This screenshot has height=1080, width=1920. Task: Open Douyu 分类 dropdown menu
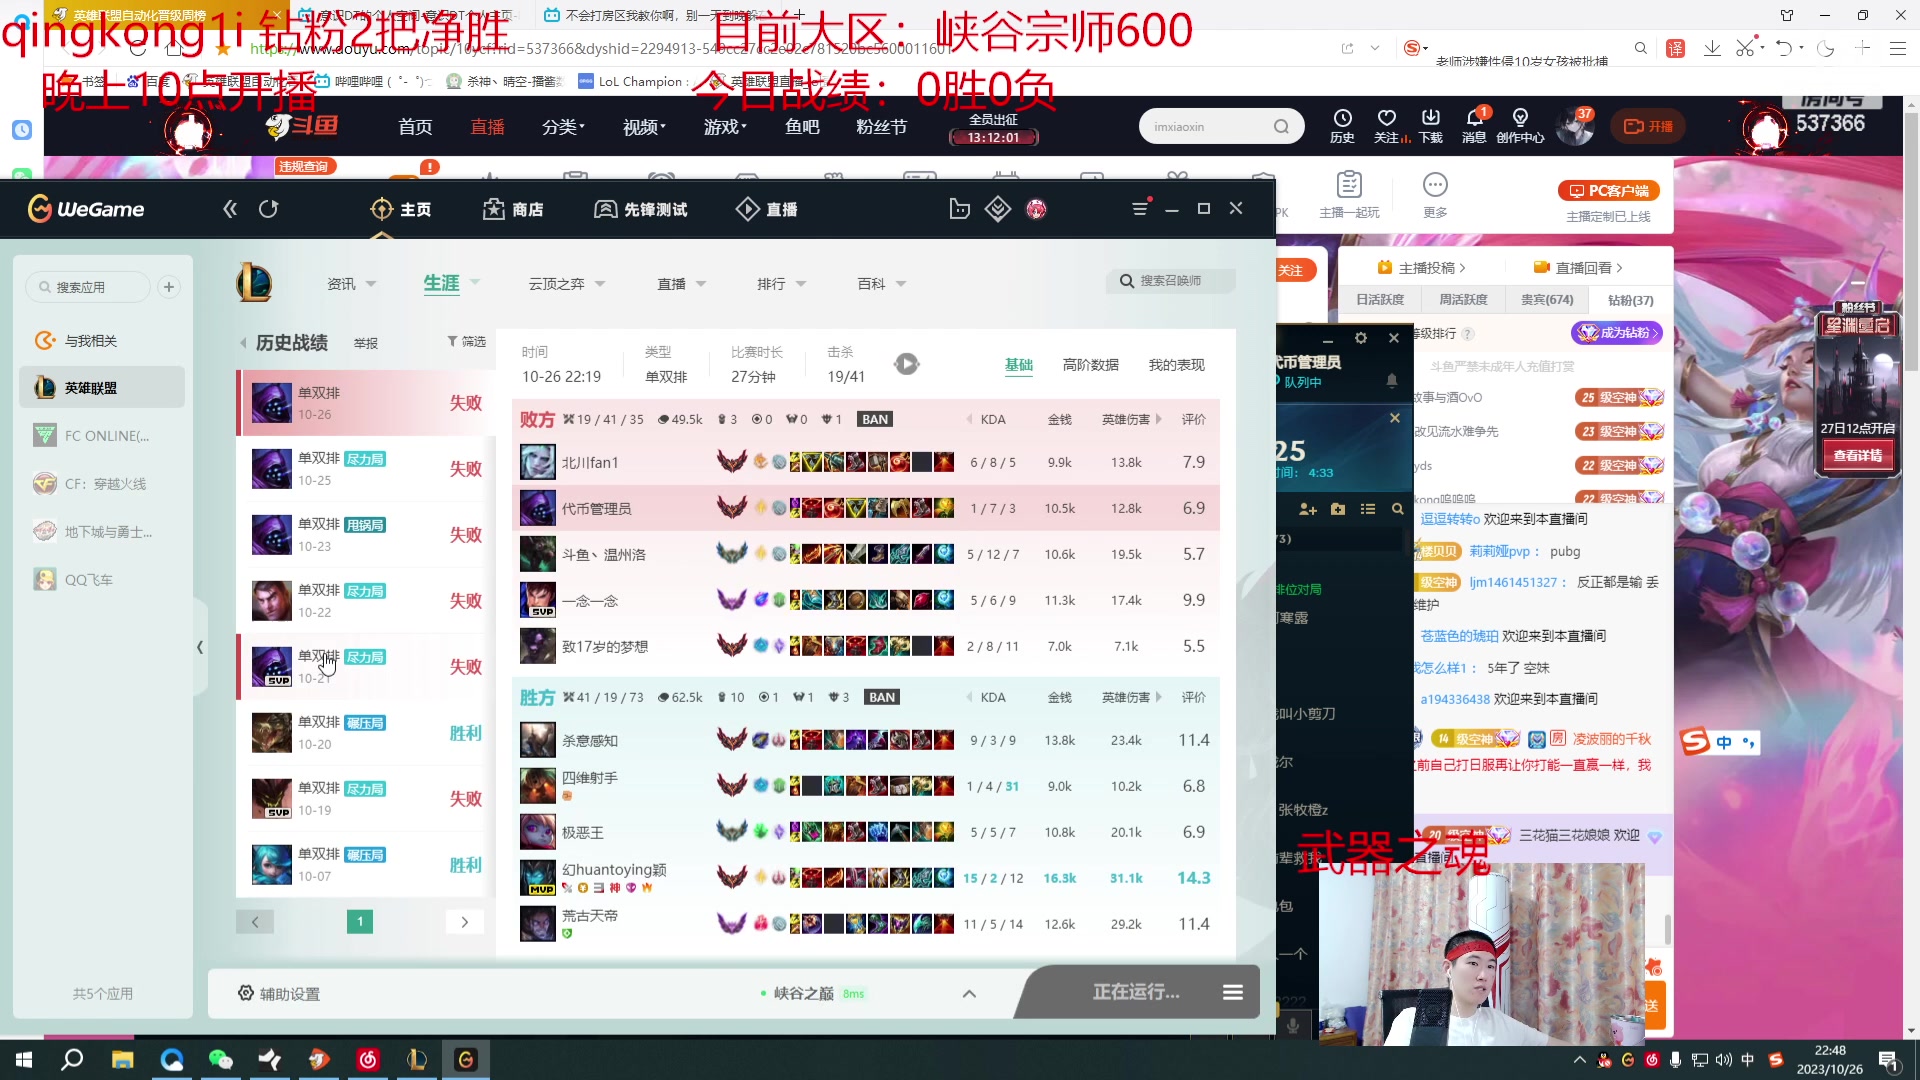point(563,127)
